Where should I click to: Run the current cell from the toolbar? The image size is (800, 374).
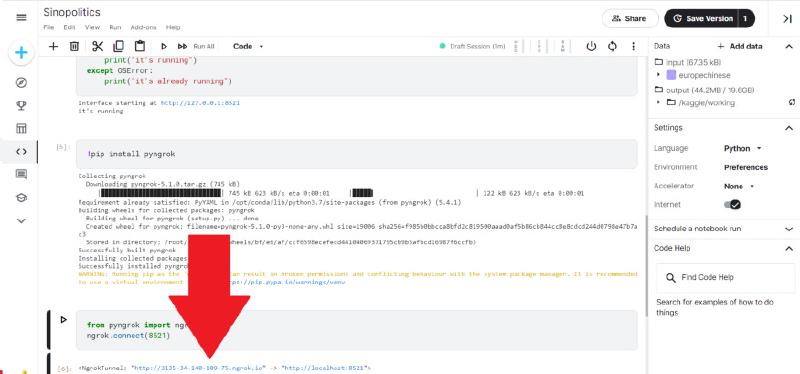(164, 46)
